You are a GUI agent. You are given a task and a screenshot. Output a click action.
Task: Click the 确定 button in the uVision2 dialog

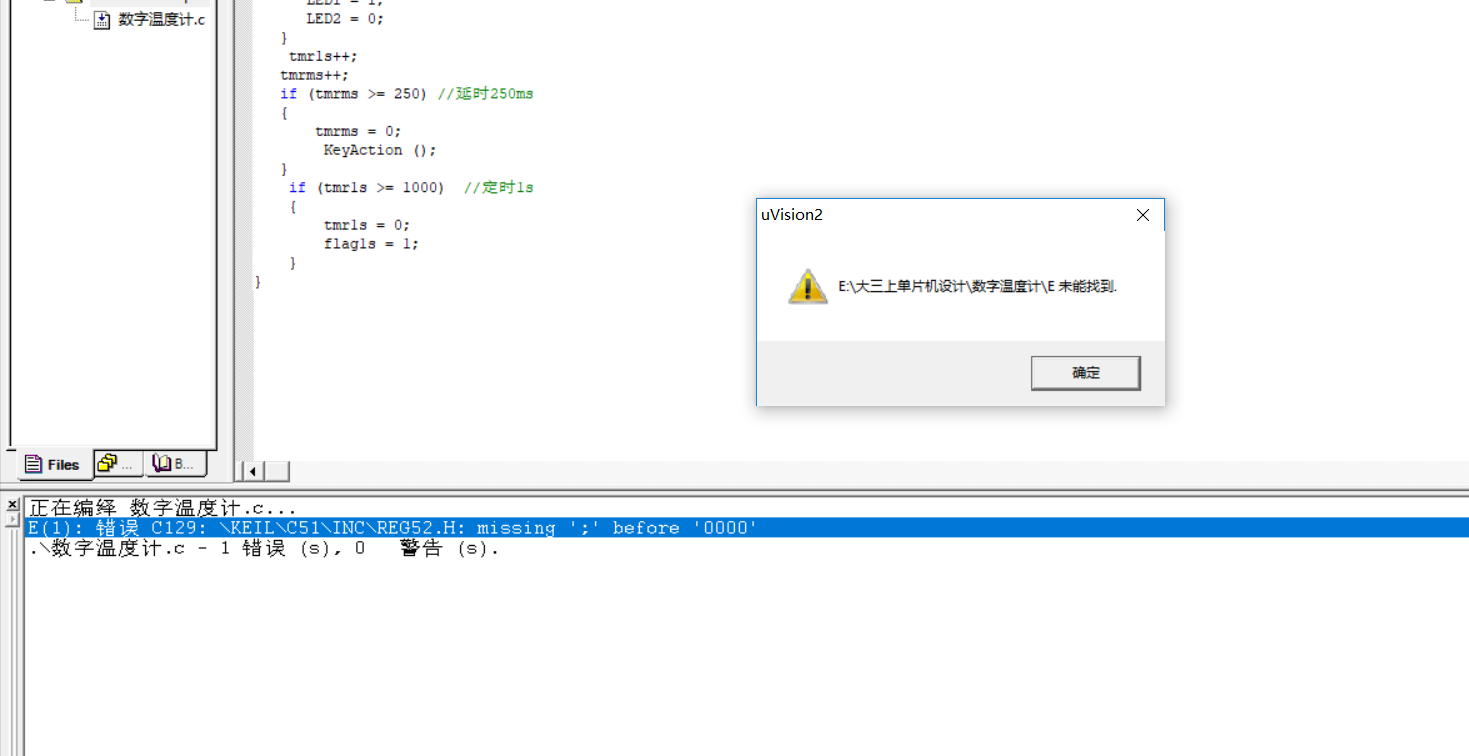coord(1085,373)
